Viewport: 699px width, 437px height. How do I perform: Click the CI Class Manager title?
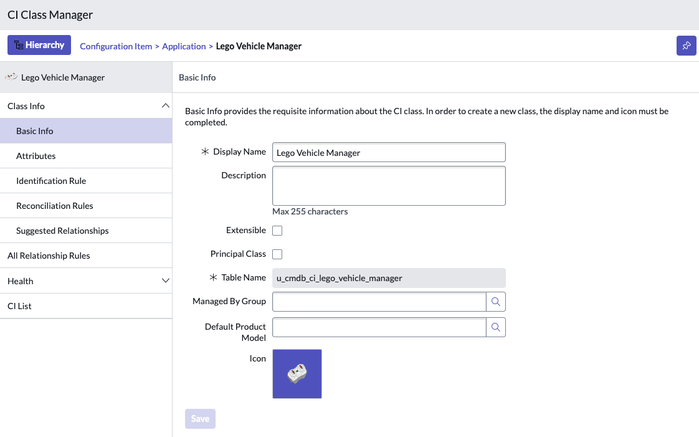50,15
